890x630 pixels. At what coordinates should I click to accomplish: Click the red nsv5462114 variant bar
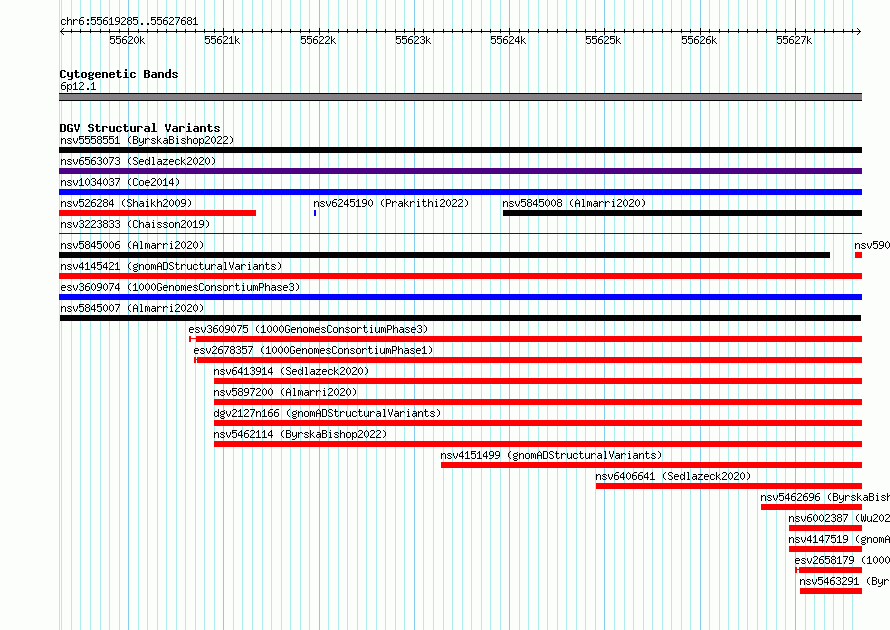click(538, 444)
